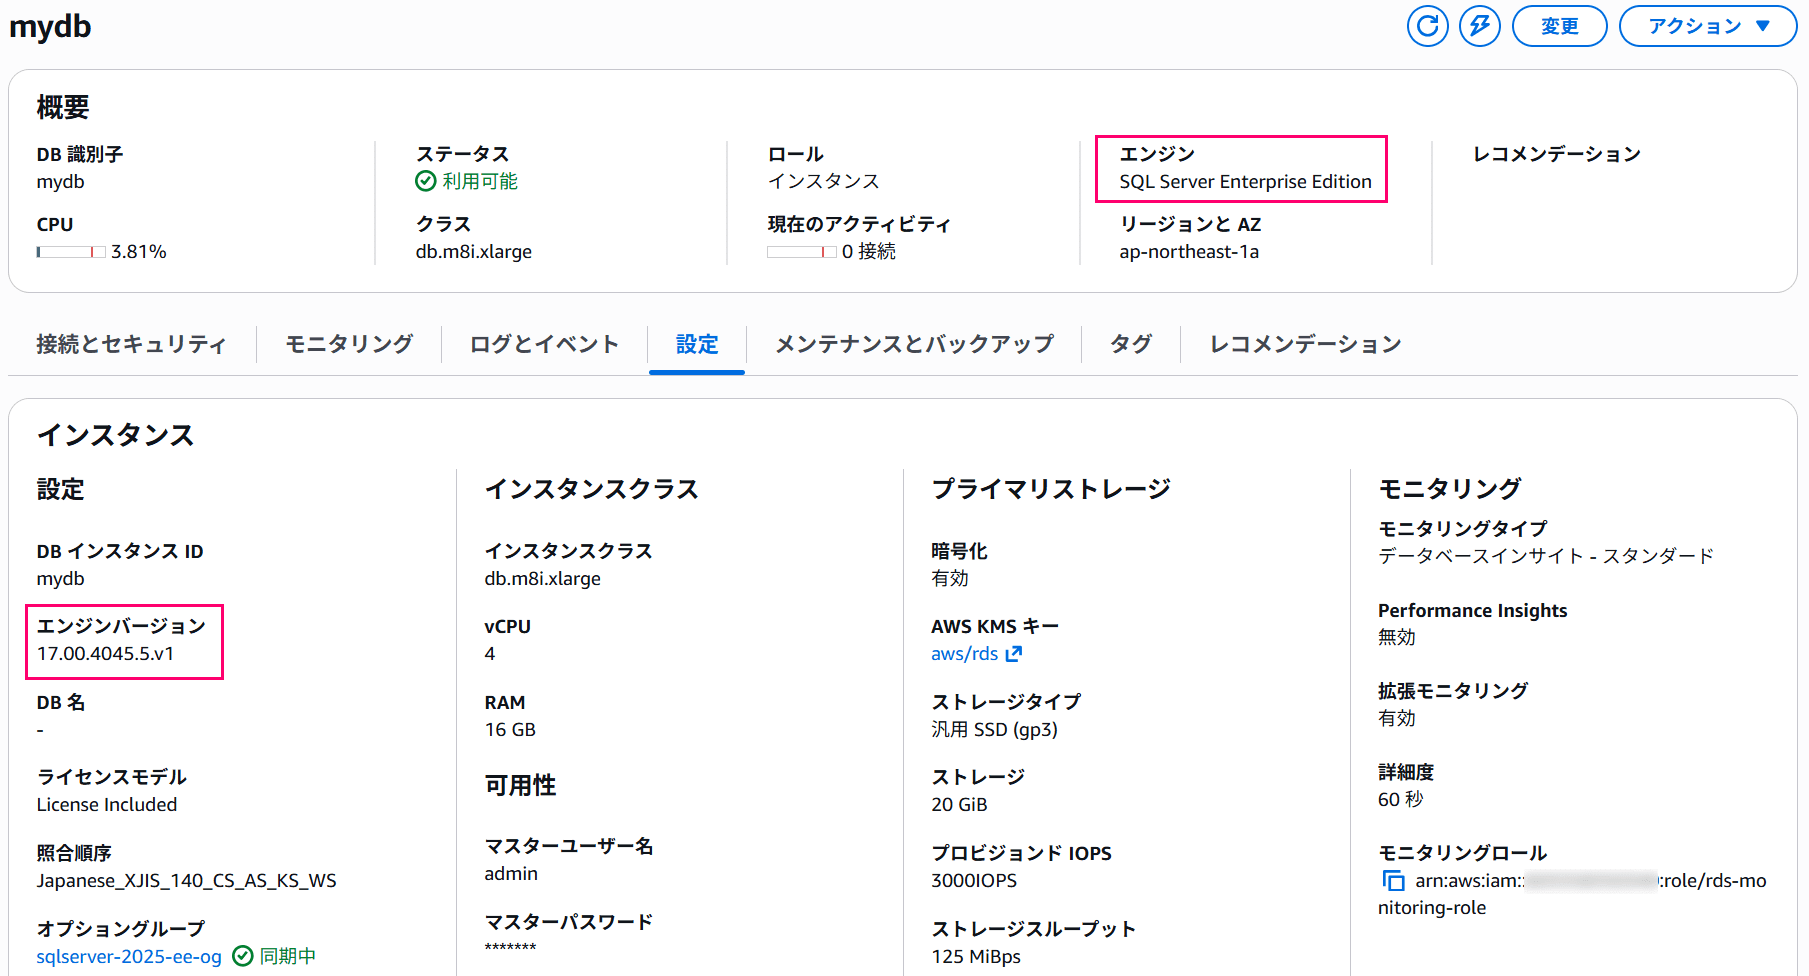Click the 変更 button

[1559, 26]
